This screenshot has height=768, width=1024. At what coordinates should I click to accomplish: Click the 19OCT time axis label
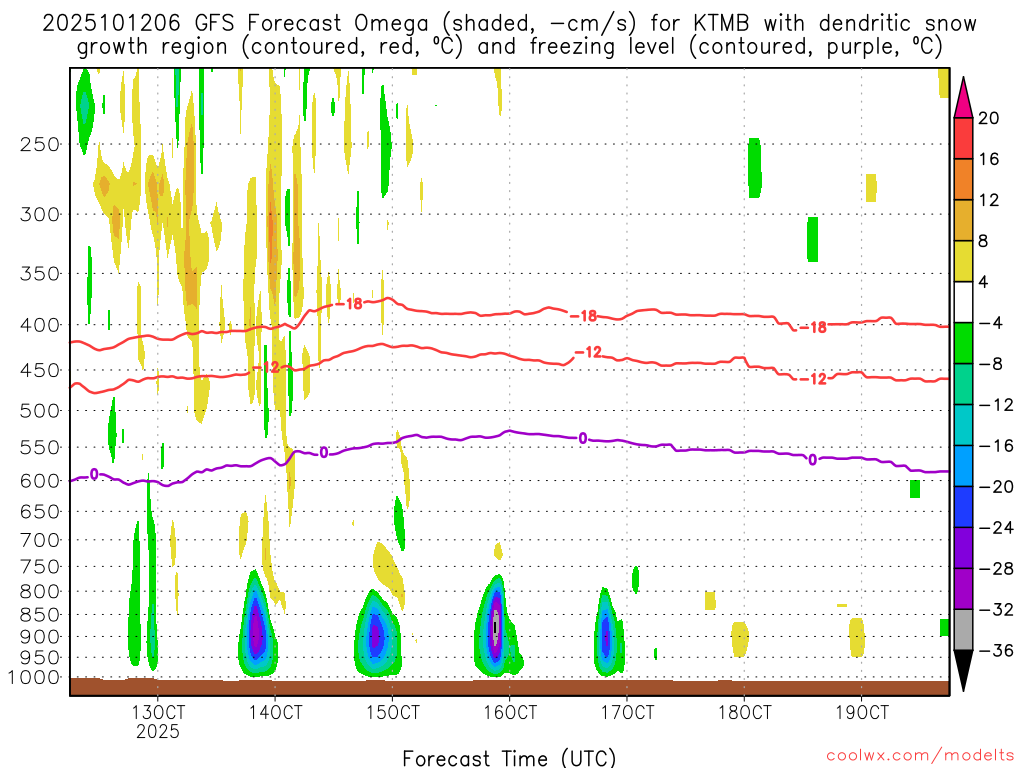coord(862,713)
